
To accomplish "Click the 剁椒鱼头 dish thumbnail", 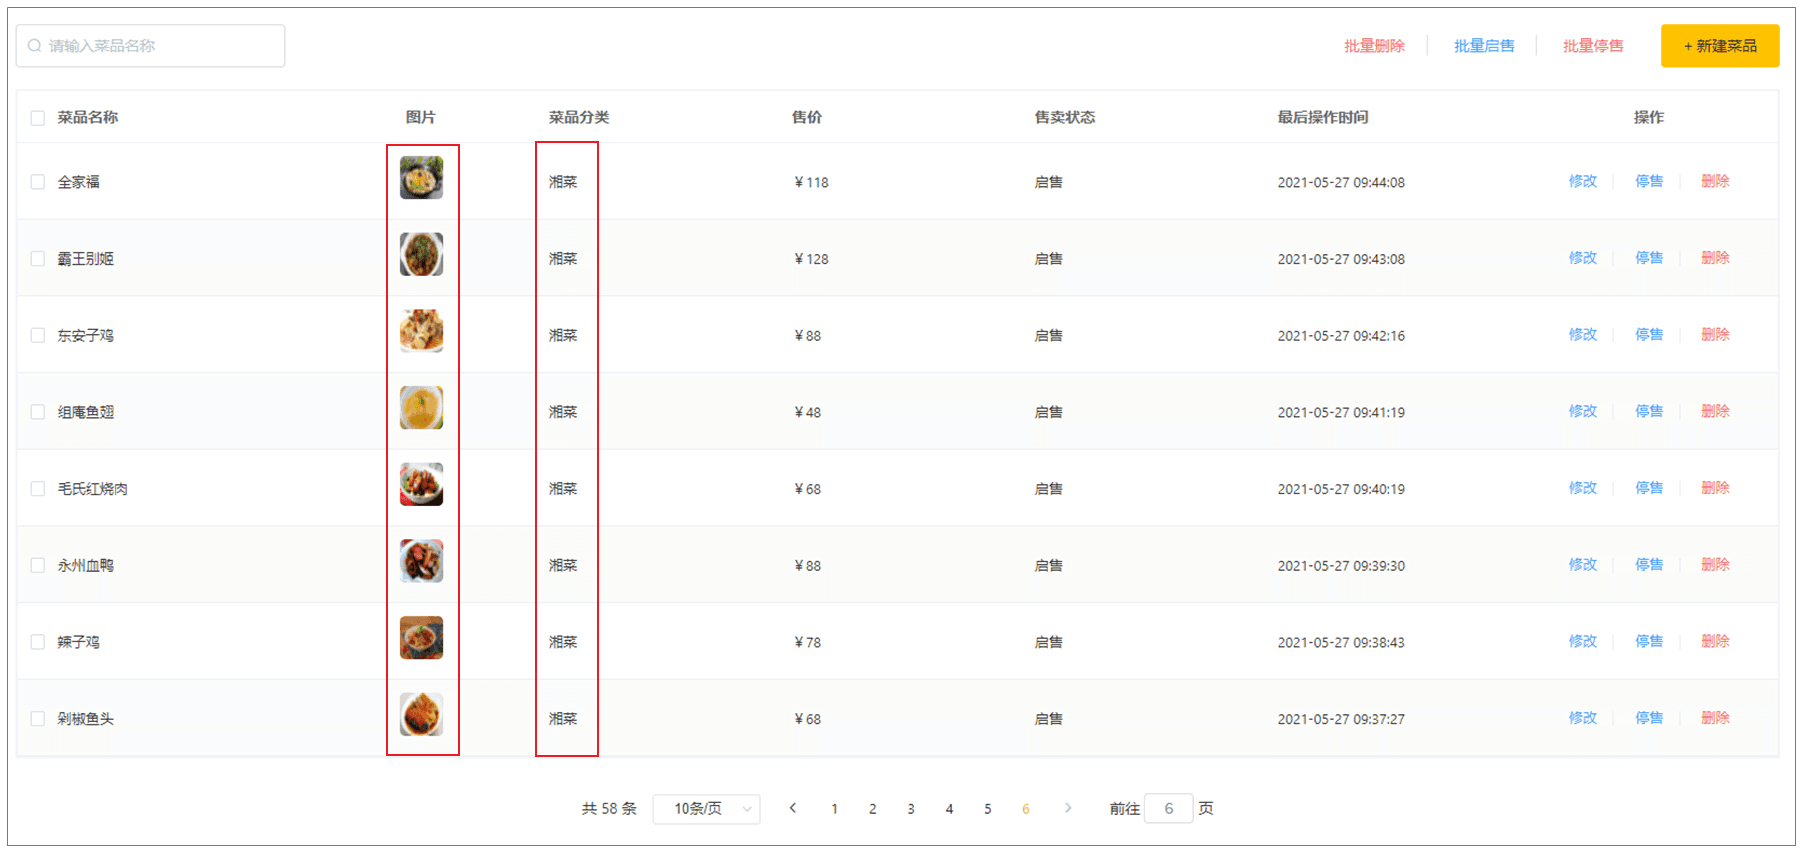I will (x=421, y=715).
